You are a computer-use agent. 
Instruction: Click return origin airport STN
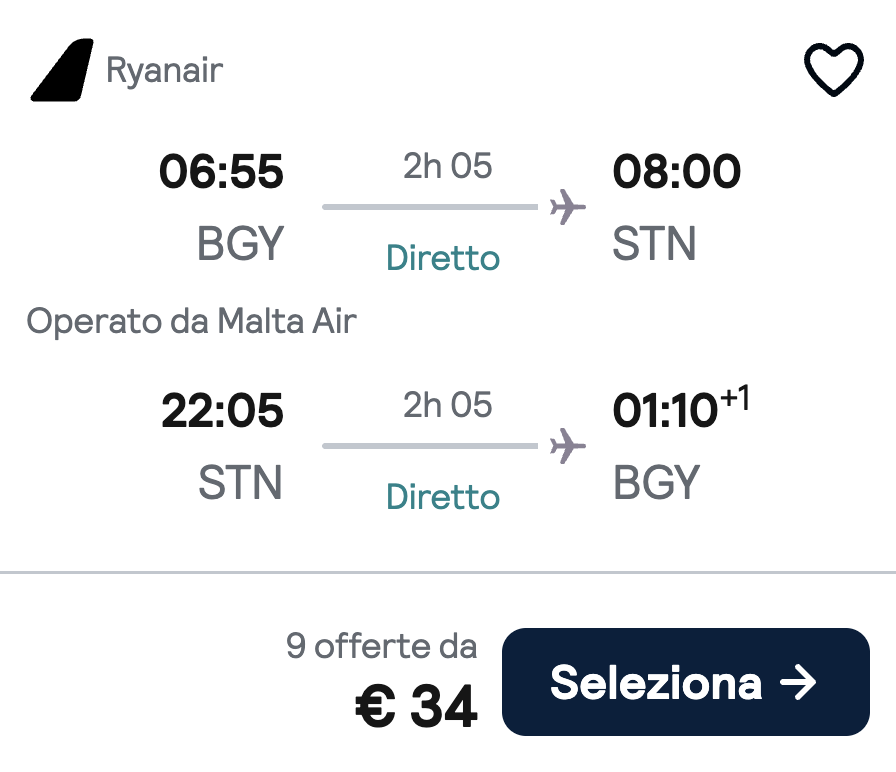point(240,482)
